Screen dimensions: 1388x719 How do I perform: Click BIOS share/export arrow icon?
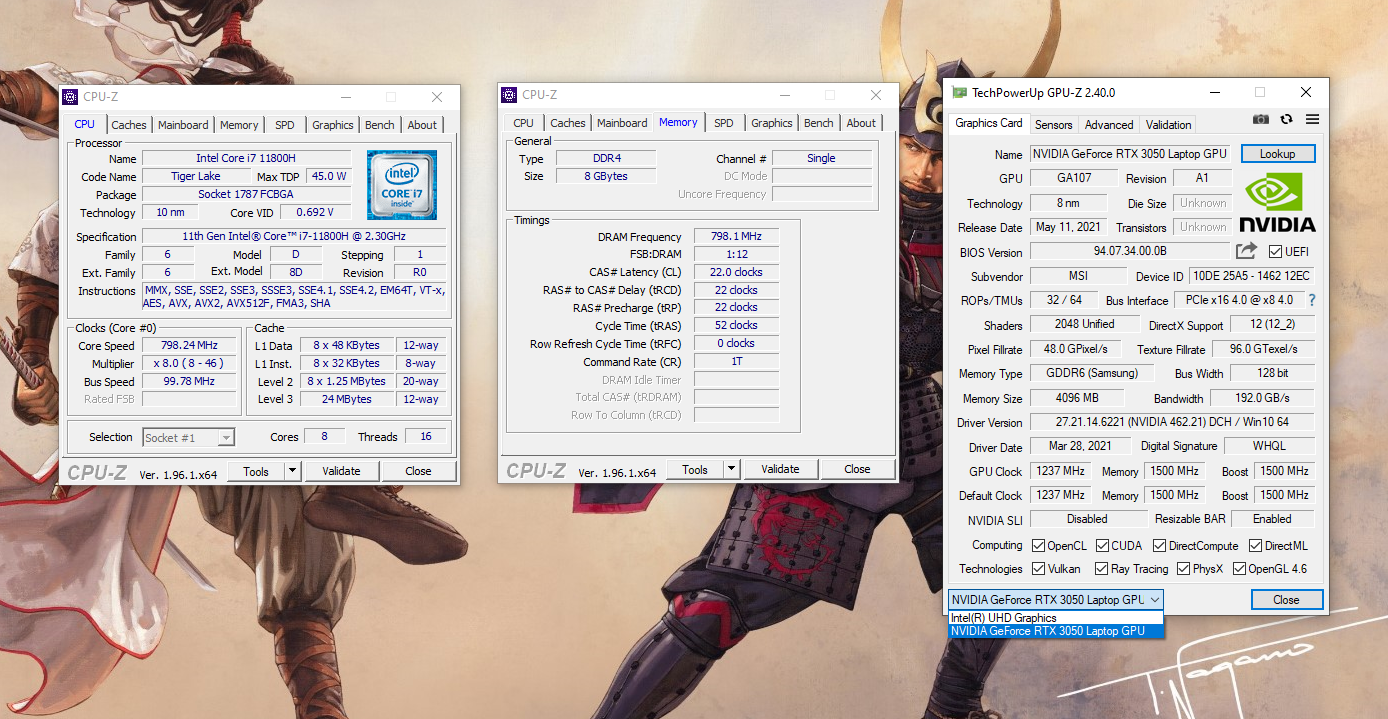coord(1246,251)
